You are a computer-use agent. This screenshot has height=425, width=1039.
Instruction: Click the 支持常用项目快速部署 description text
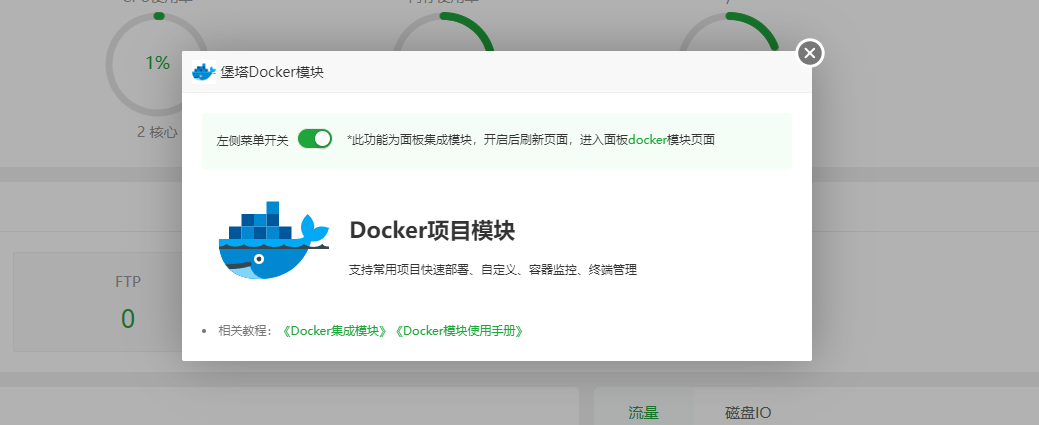tap(493, 270)
